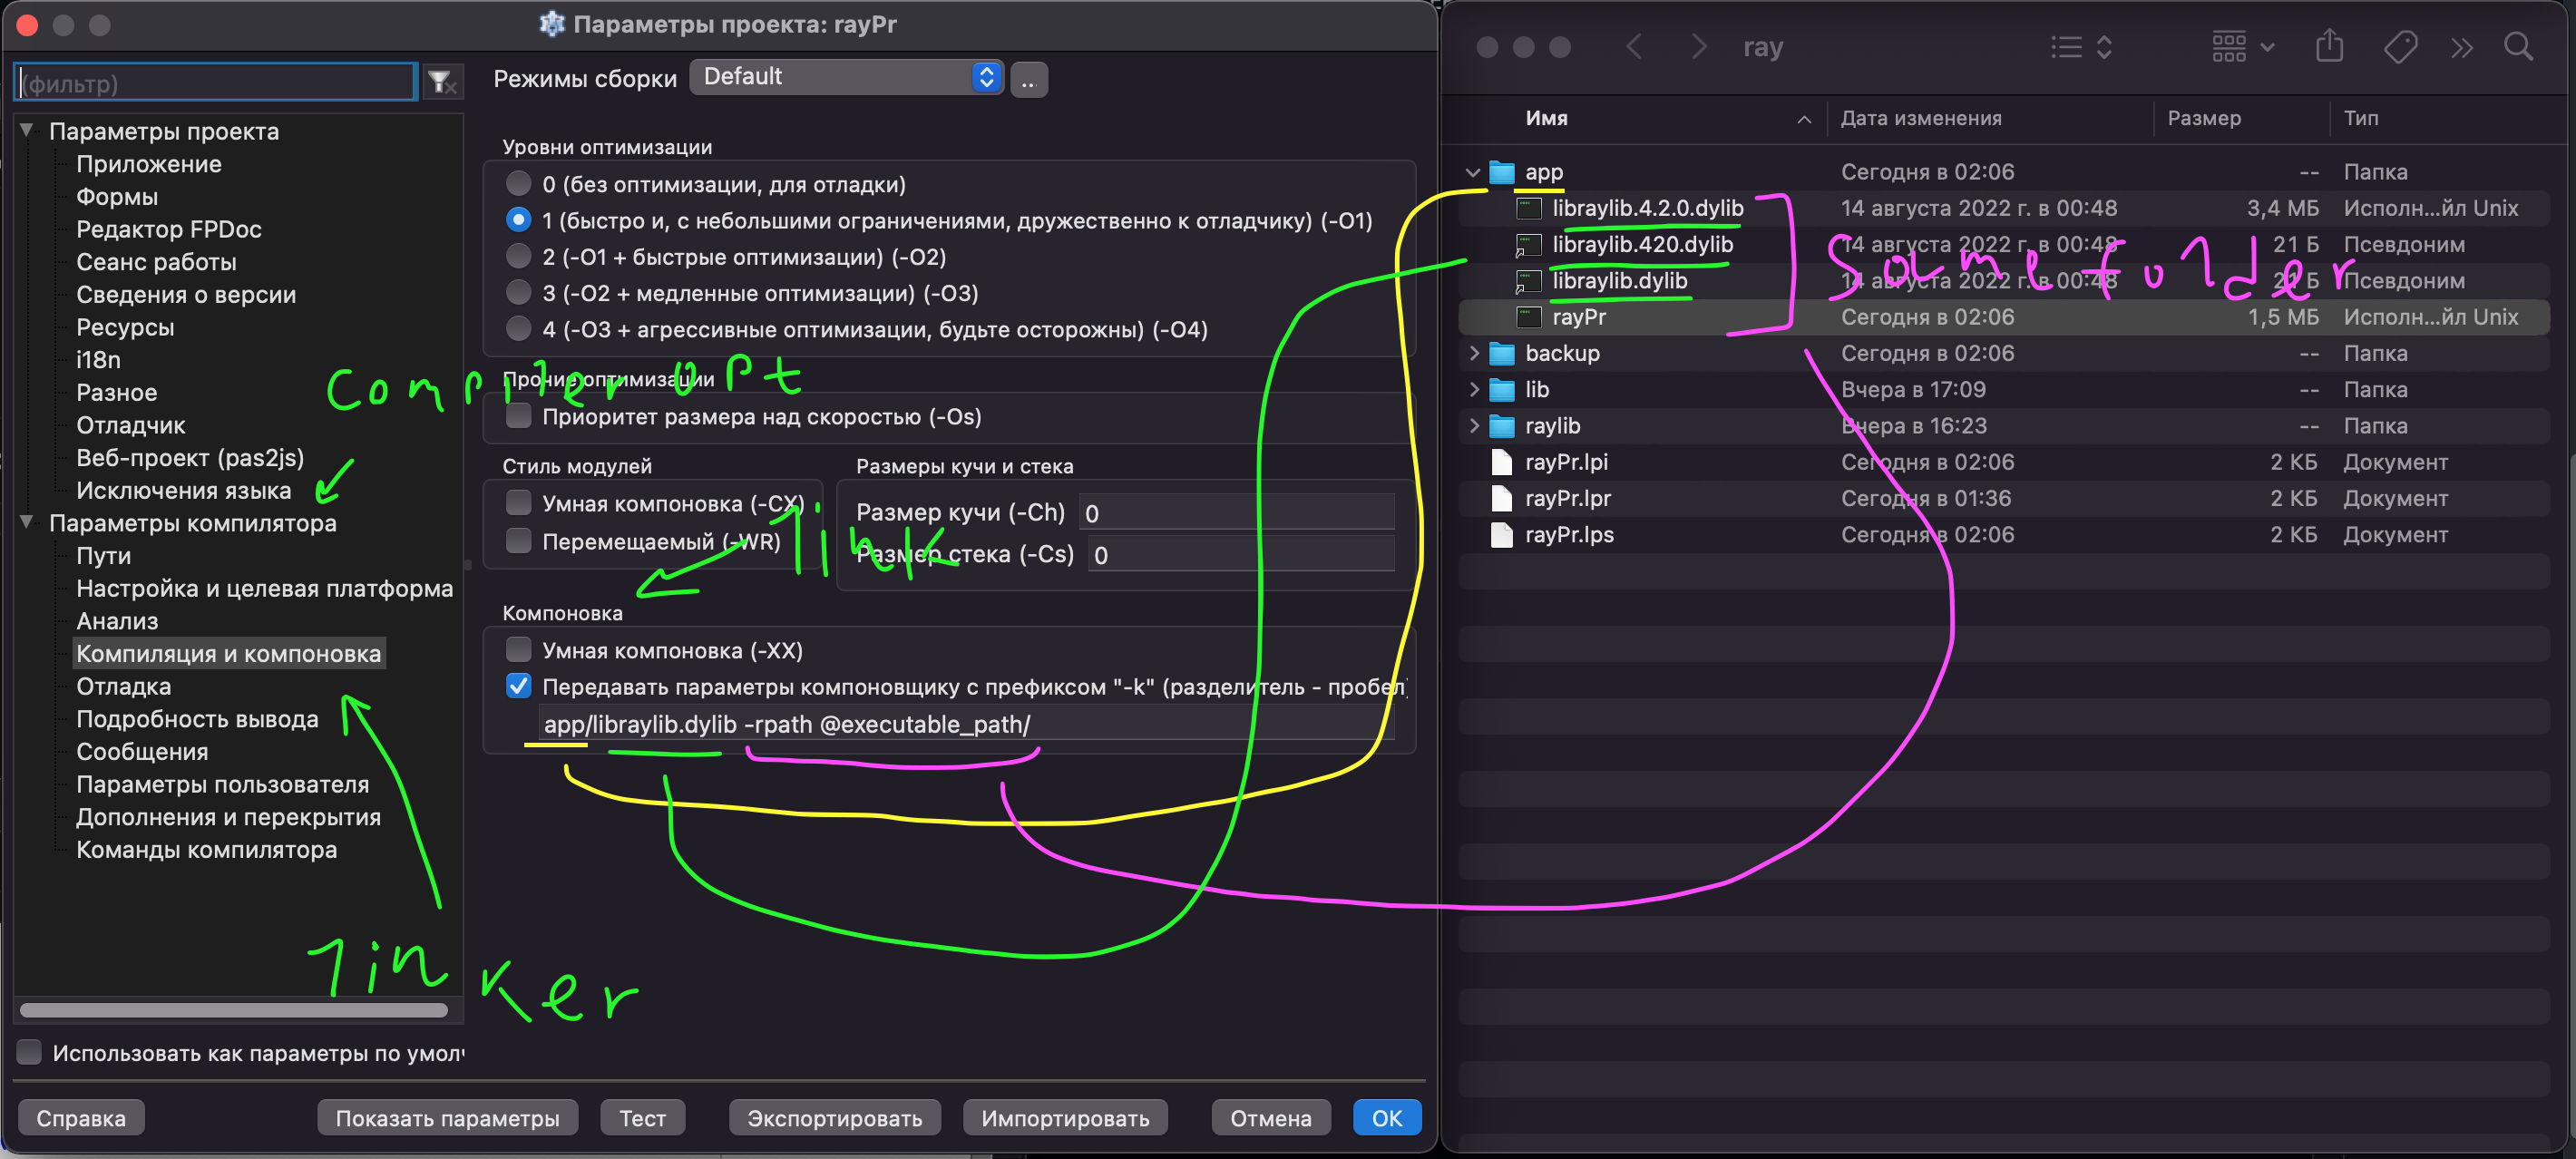Image resolution: width=2576 pixels, height=1159 pixels.
Task: Click the app folder icon in Finder
Action: tap(1502, 172)
